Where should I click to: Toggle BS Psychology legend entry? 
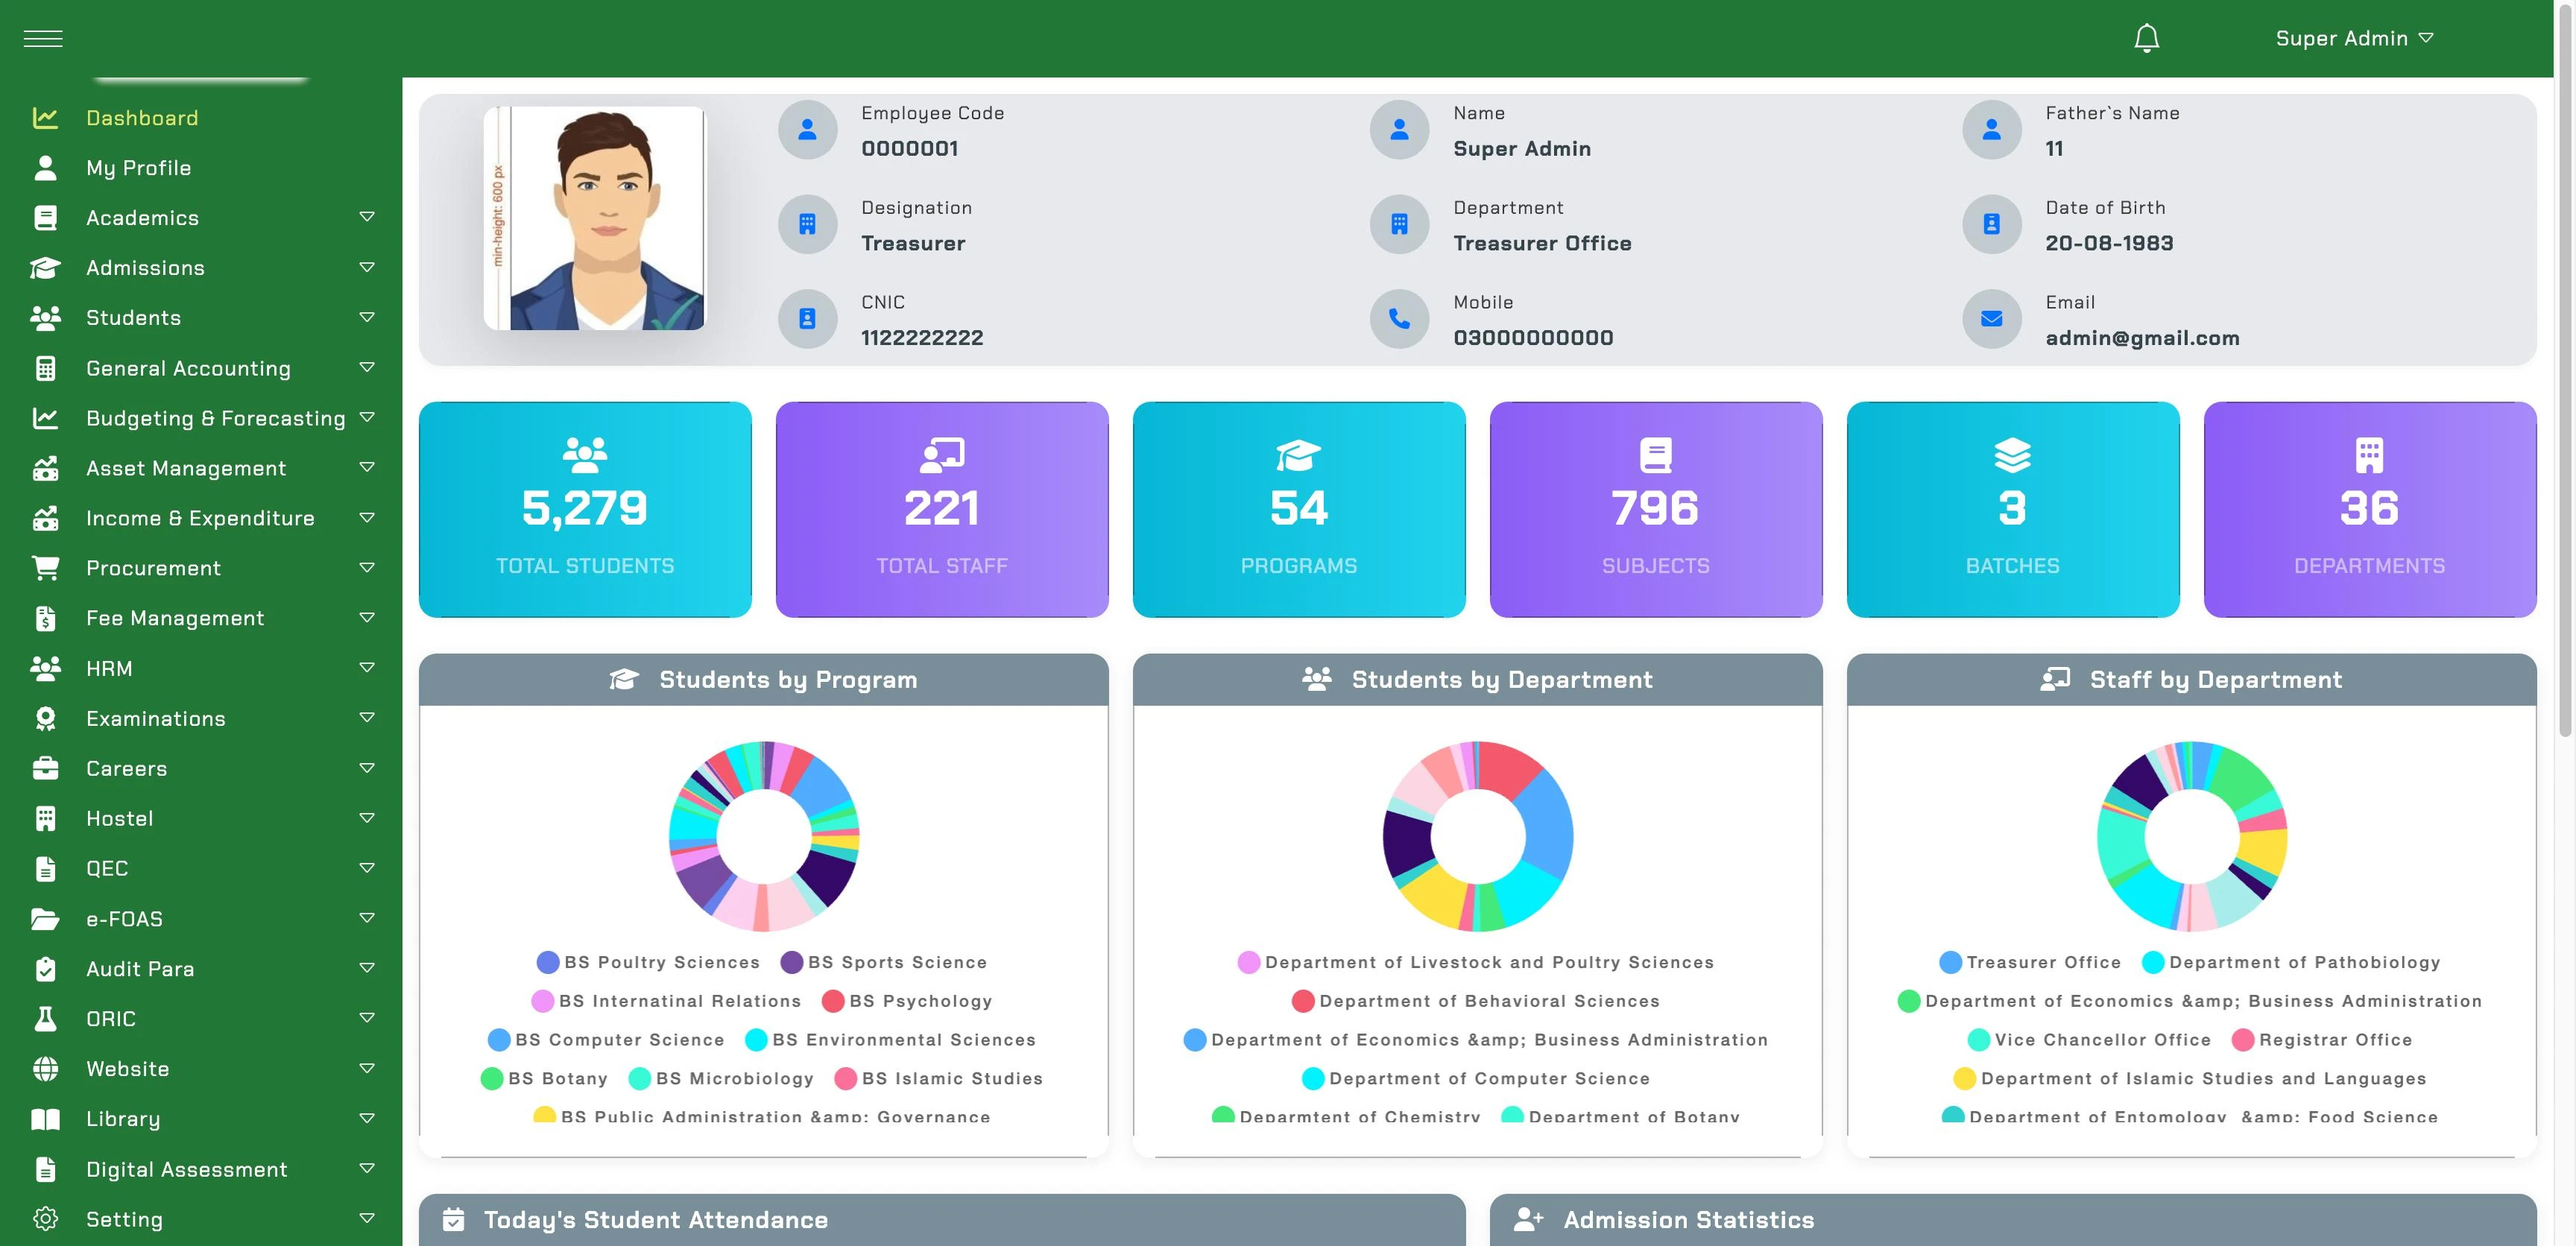(x=907, y=1001)
